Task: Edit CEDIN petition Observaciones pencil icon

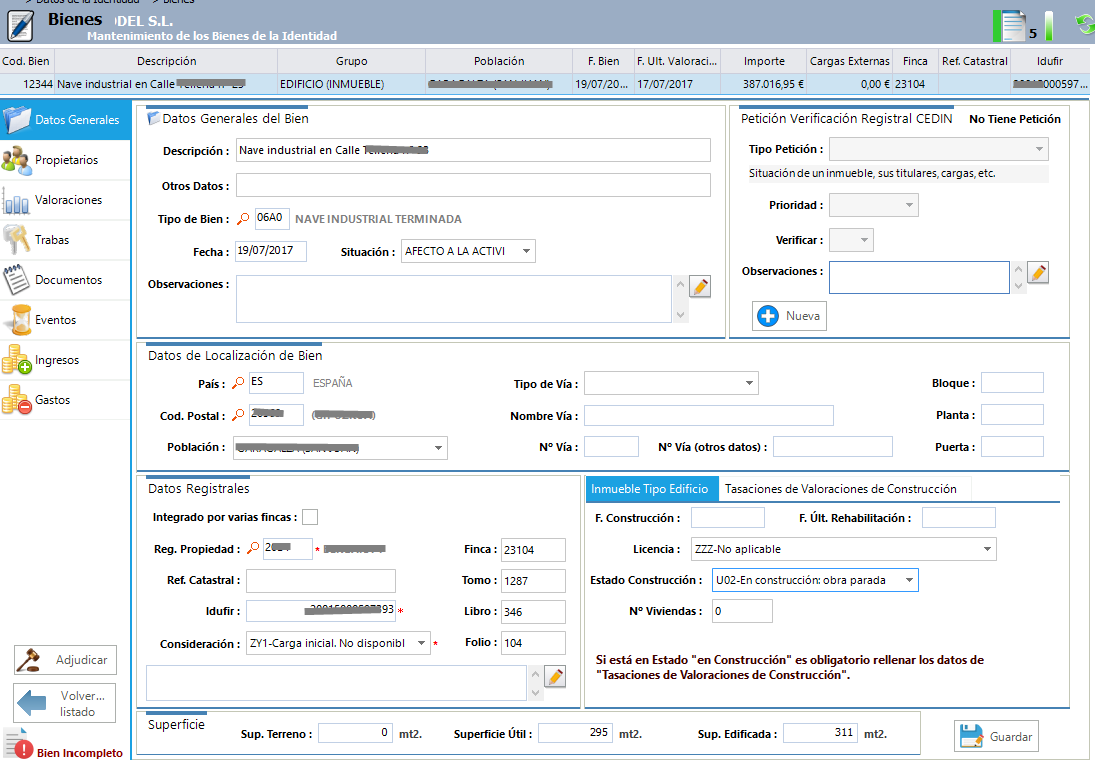Action: (1038, 273)
